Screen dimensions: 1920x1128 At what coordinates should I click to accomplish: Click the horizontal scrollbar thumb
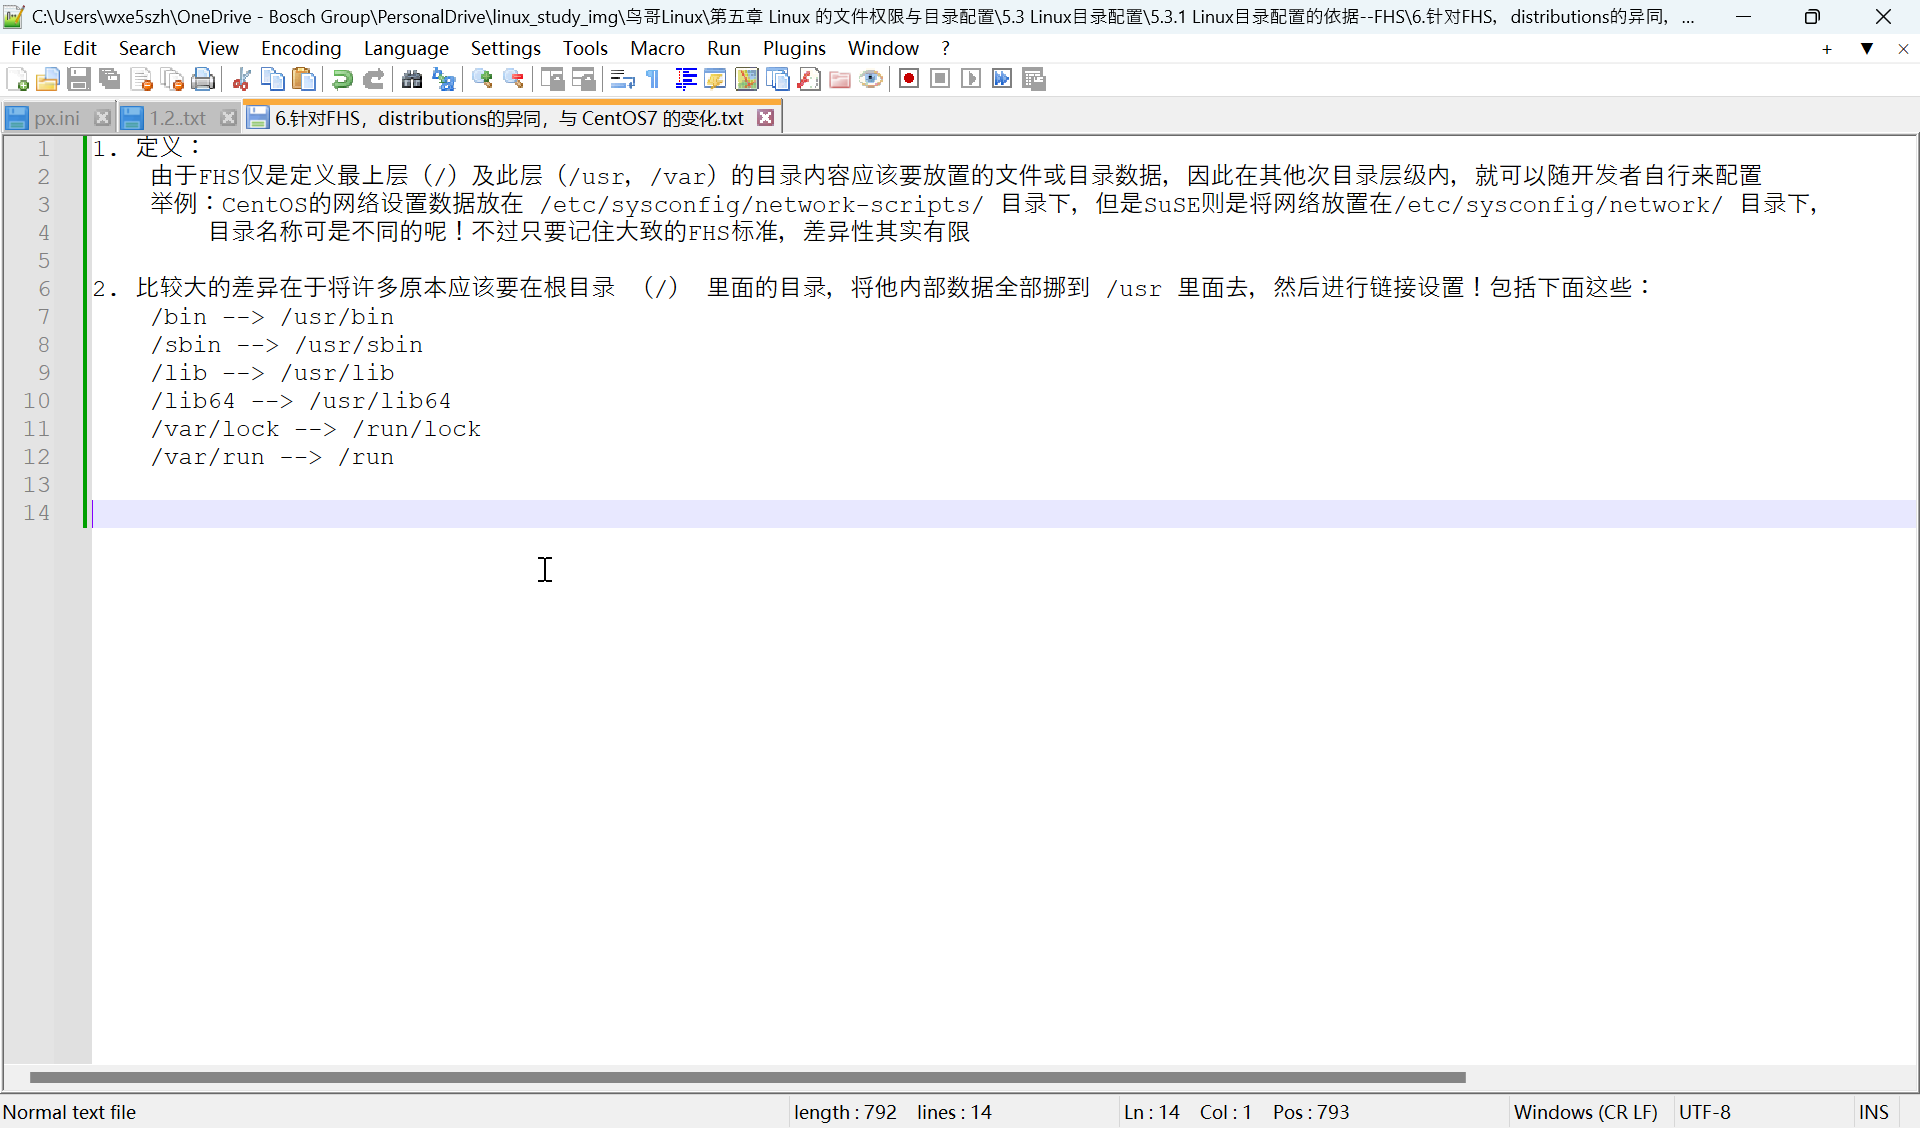tap(747, 1077)
